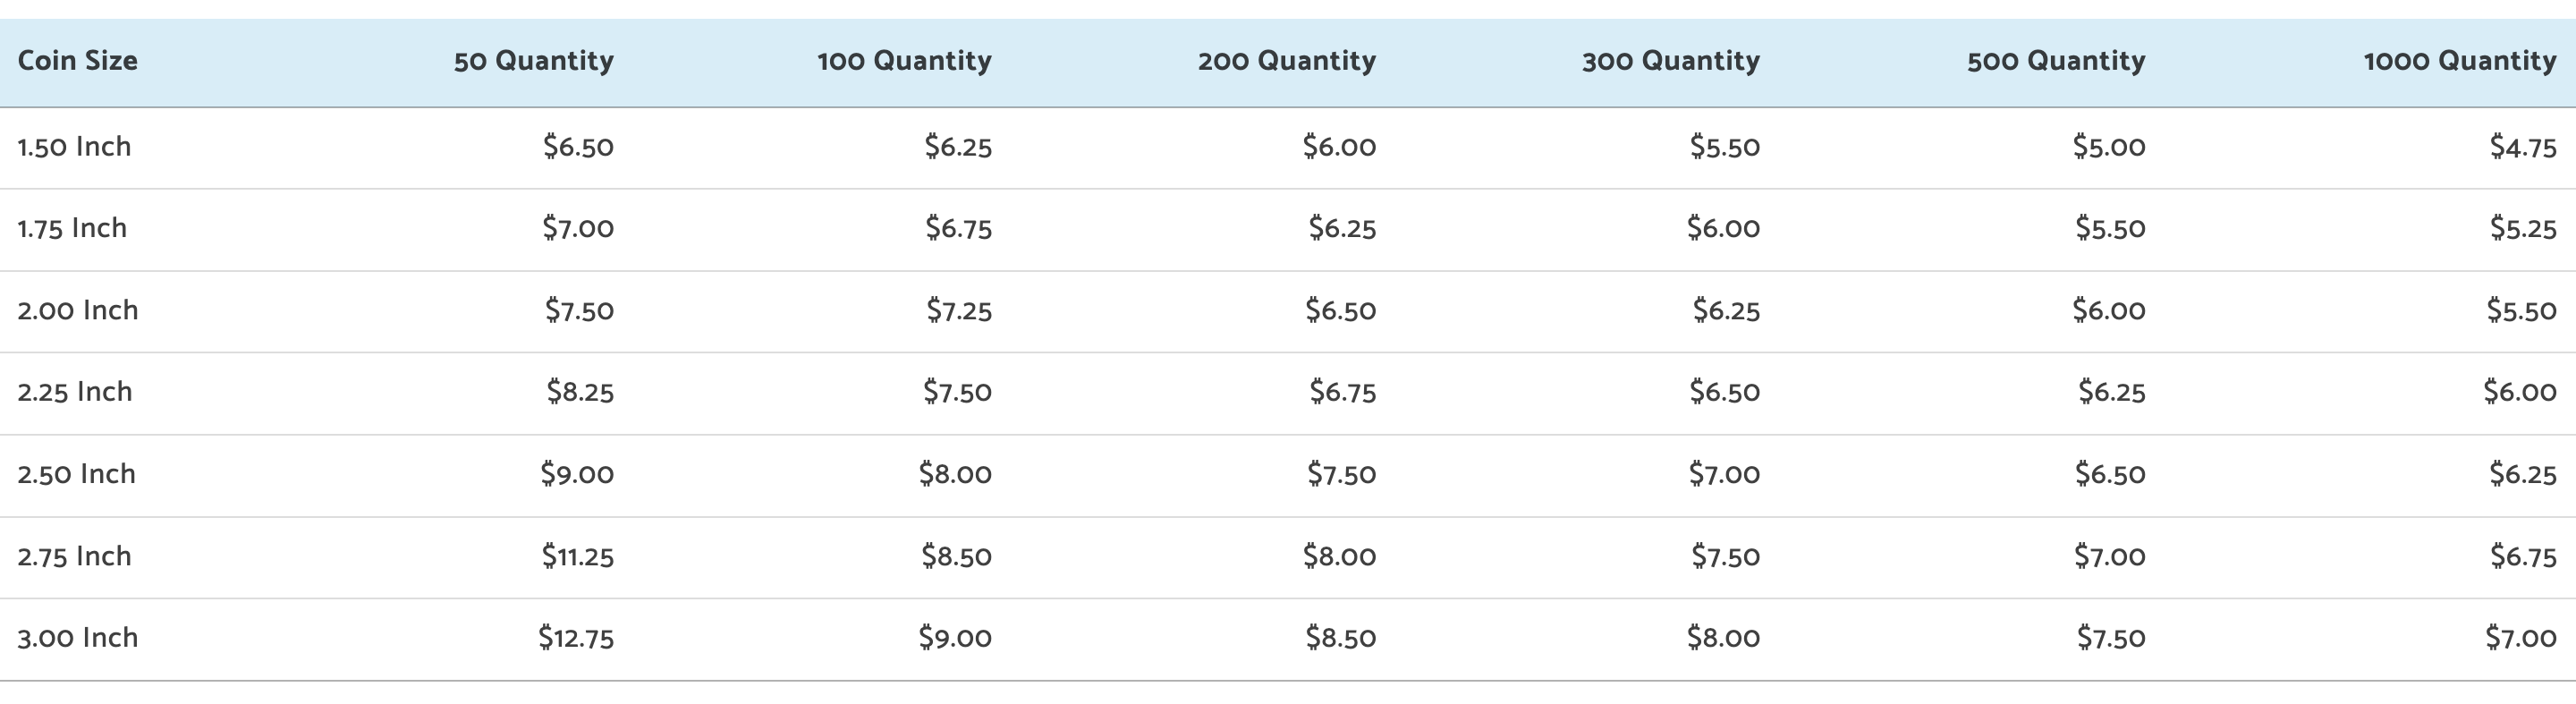This screenshot has height=704, width=2576.
Task: Select the 200 Quantity header
Action: point(1286,61)
